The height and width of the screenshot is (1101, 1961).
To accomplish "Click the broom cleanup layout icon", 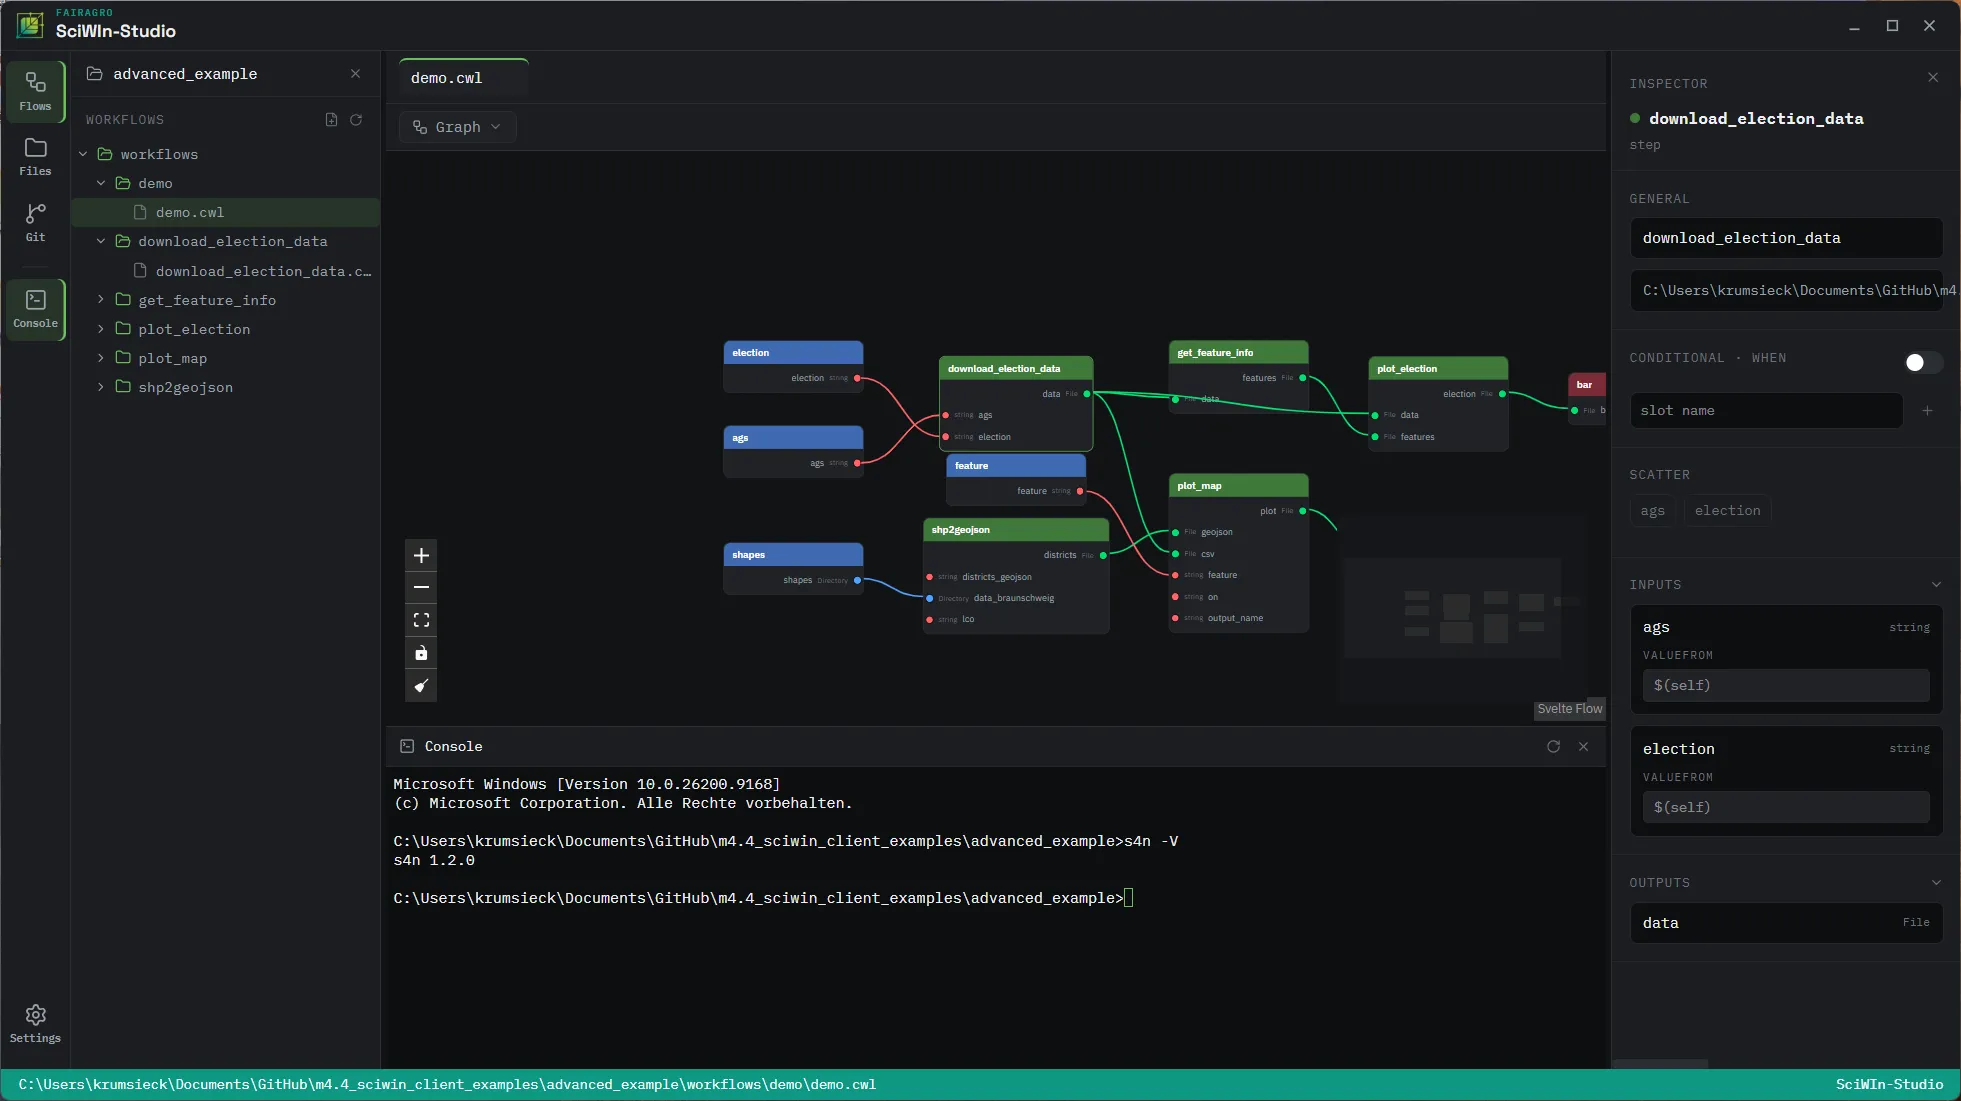I will [421, 686].
